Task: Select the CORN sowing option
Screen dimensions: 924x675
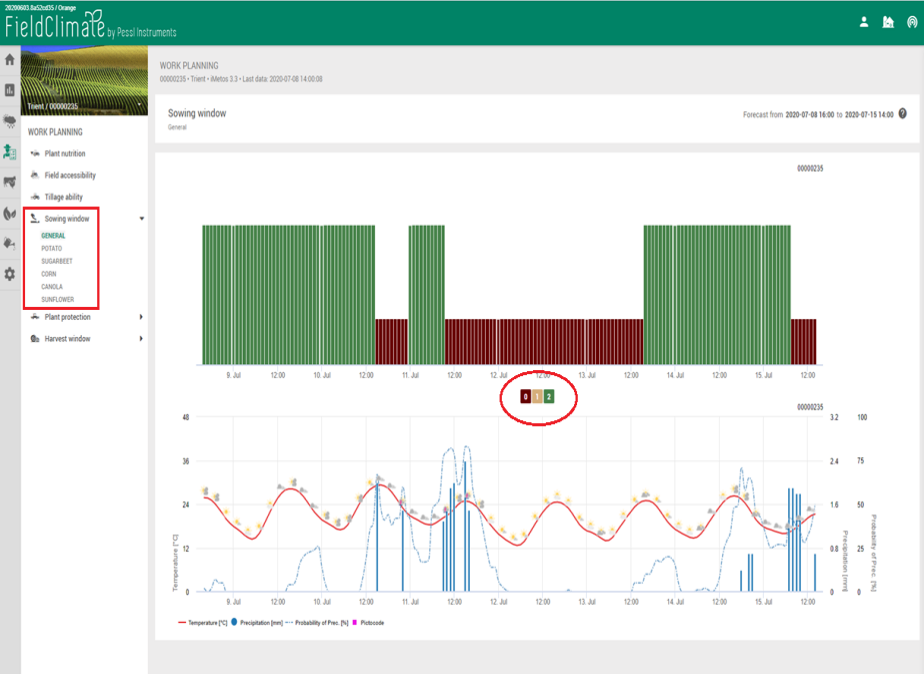Action: tap(48, 274)
